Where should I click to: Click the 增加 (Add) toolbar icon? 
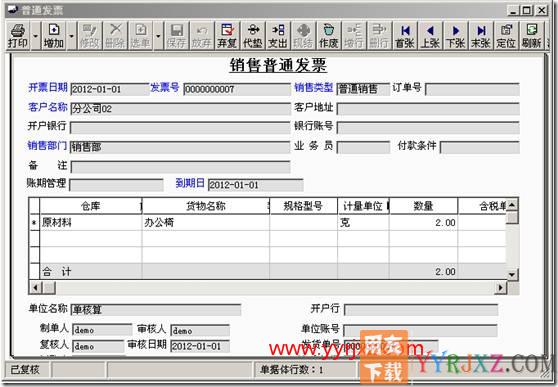click(x=54, y=36)
